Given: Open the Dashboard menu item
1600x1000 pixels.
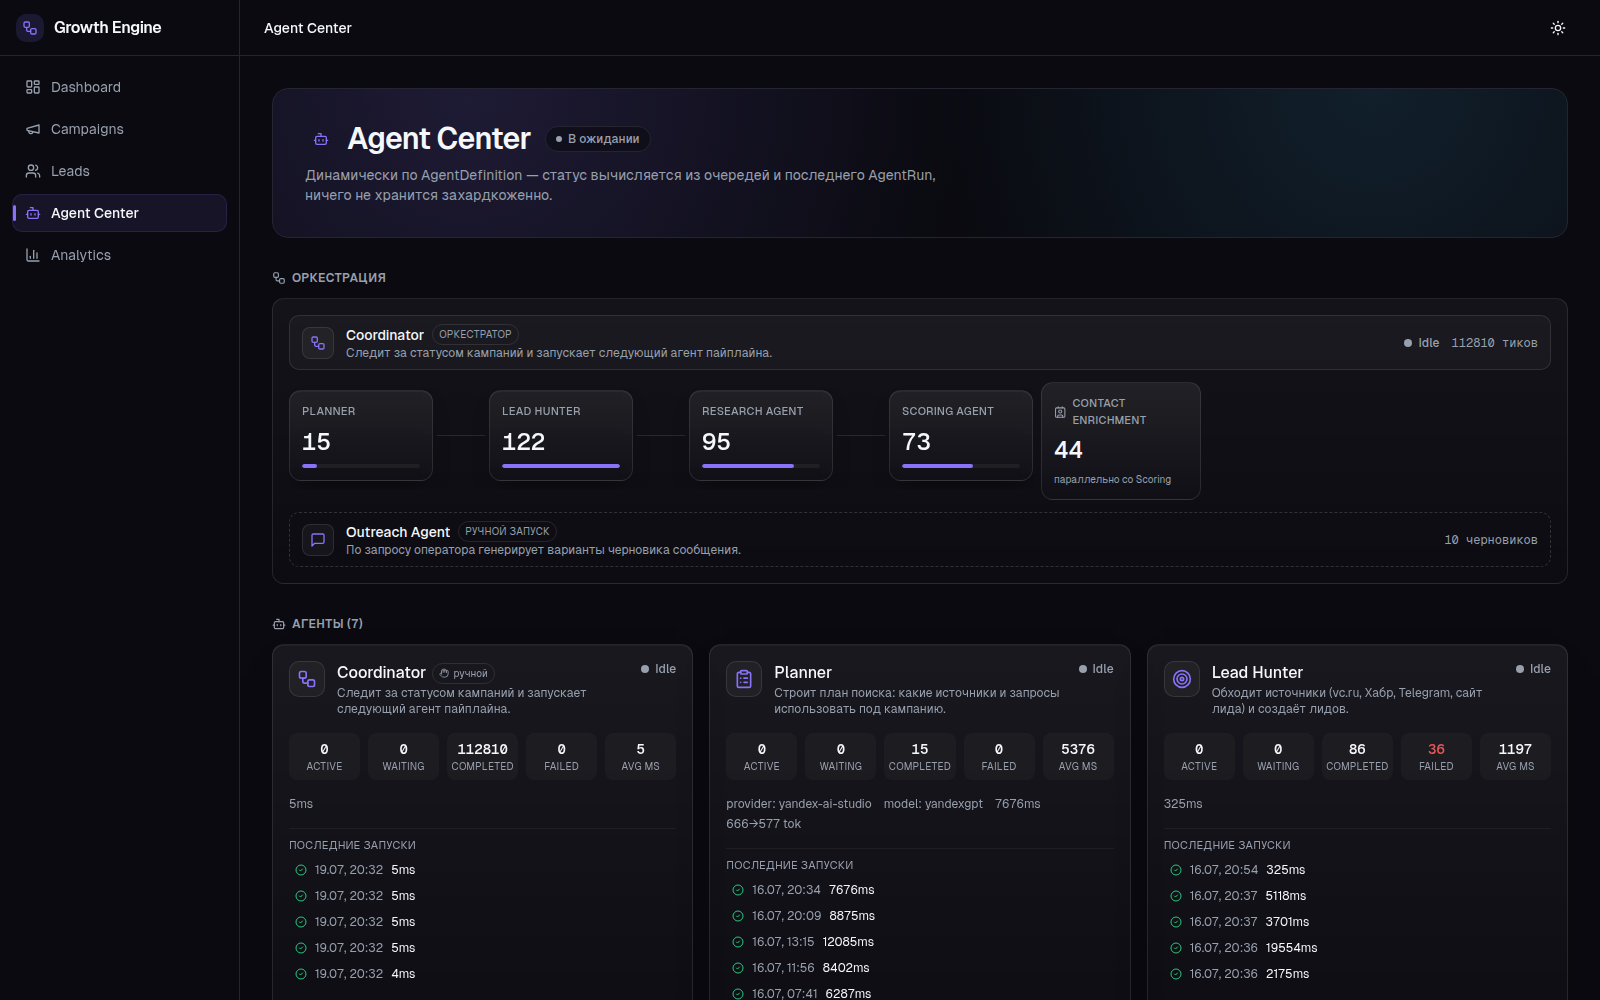Looking at the screenshot, I should tap(120, 87).
